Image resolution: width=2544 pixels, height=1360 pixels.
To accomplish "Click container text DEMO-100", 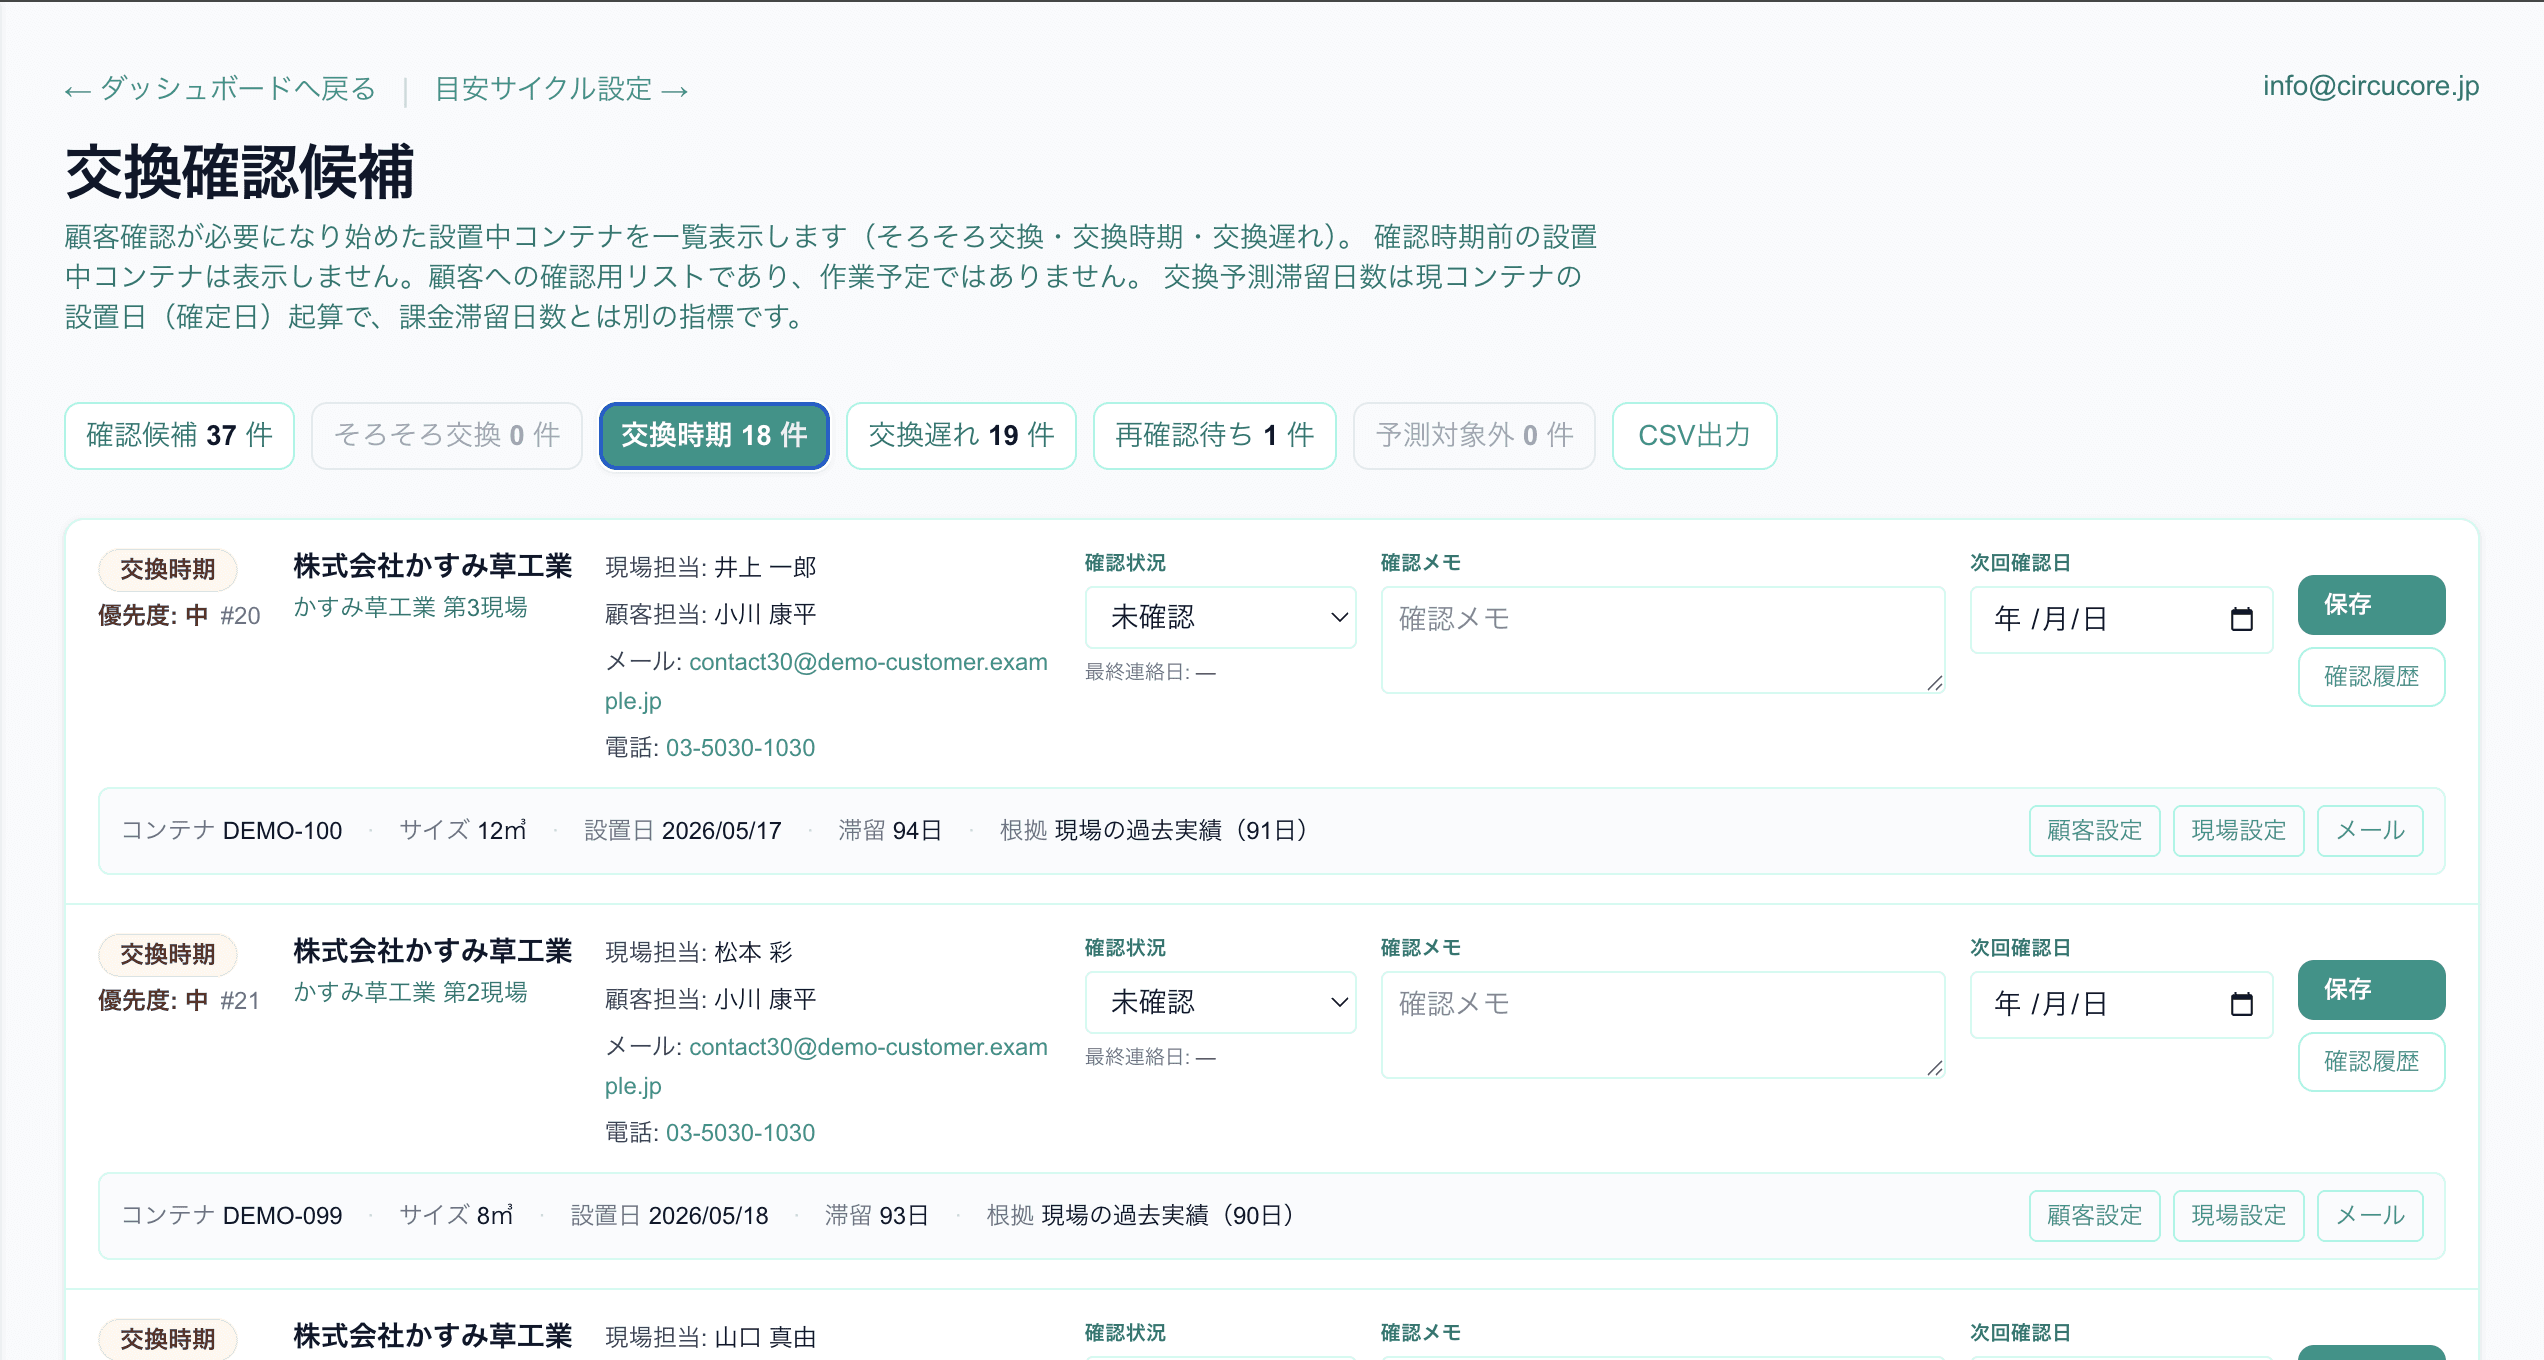I will point(282,831).
